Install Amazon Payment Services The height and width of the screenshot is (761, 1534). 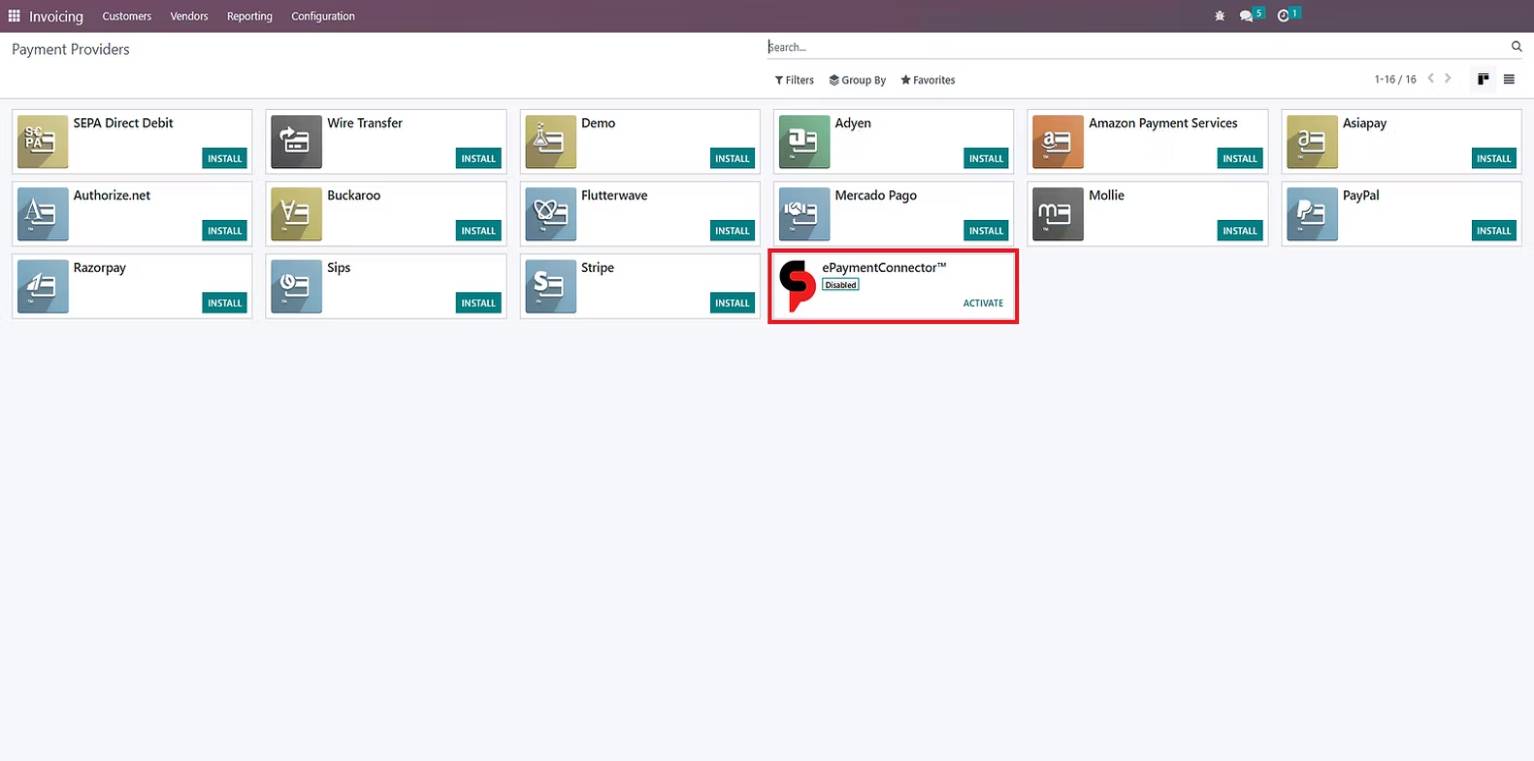point(1240,158)
